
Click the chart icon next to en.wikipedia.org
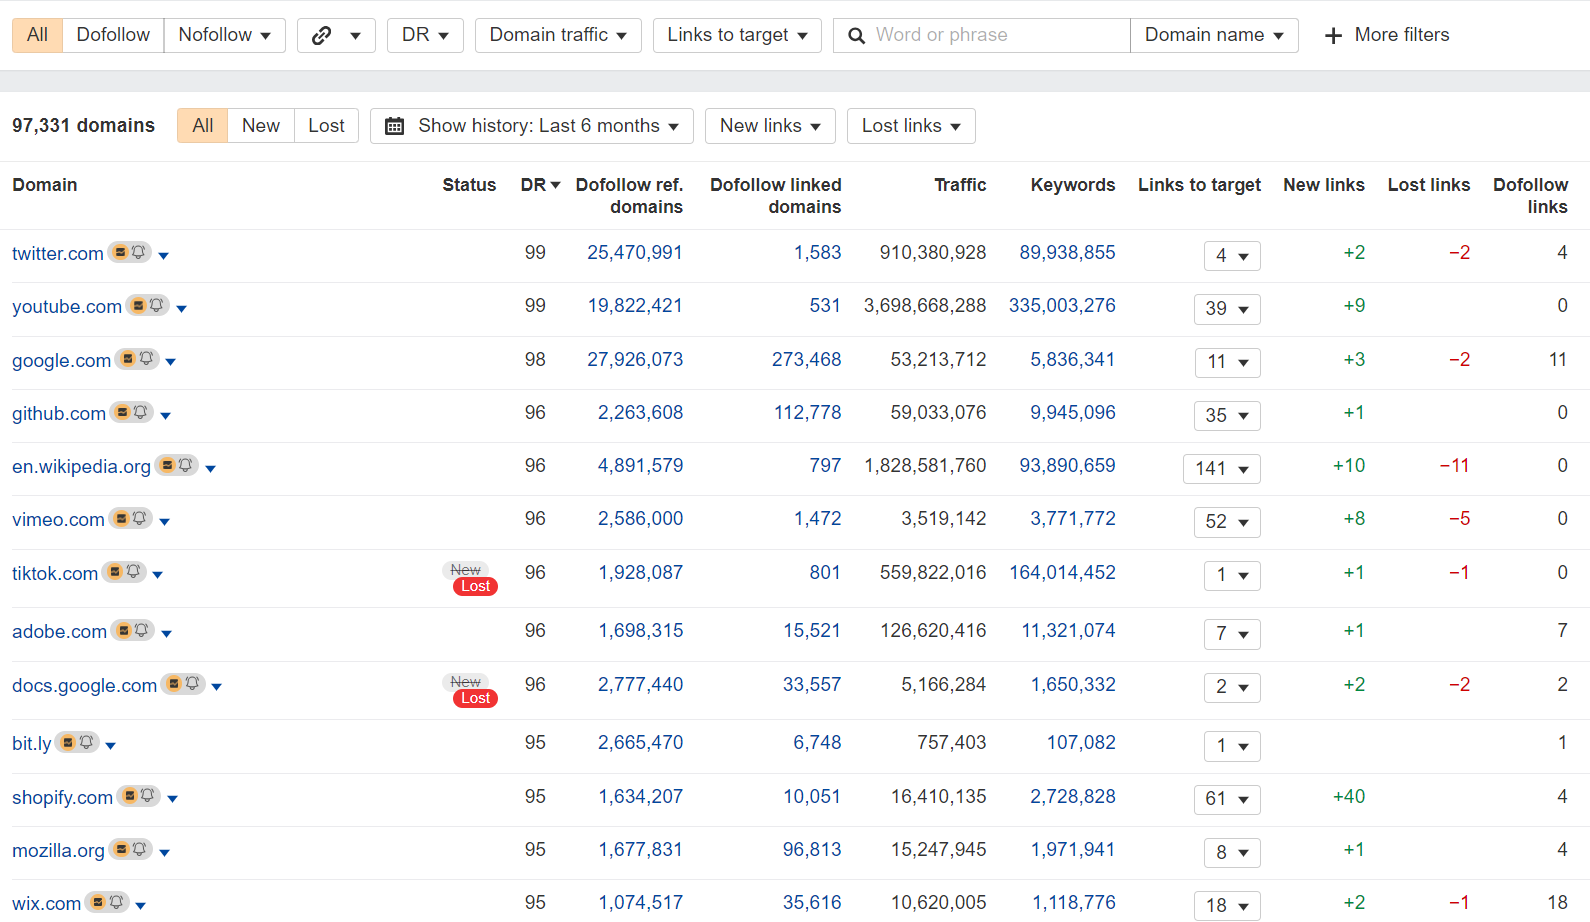pos(167,465)
